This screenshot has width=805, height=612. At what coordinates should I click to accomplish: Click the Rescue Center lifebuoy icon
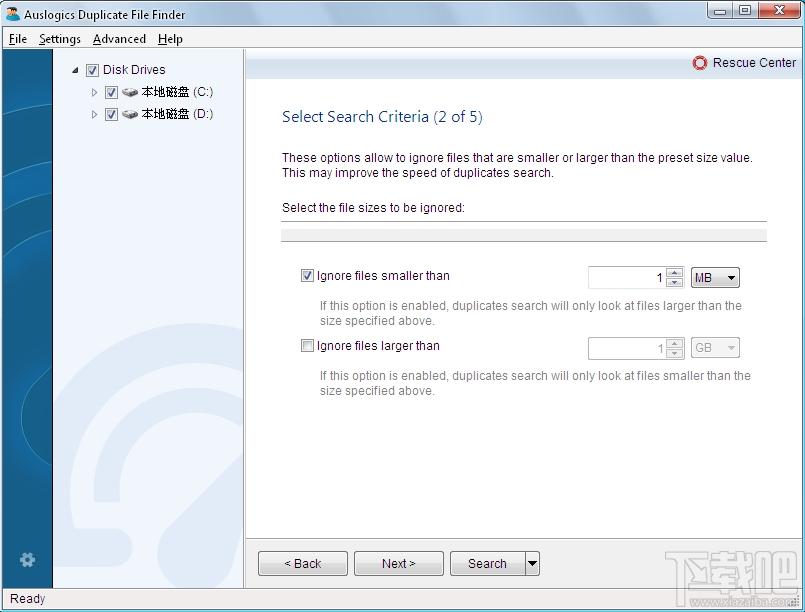click(x=700, y=63)
